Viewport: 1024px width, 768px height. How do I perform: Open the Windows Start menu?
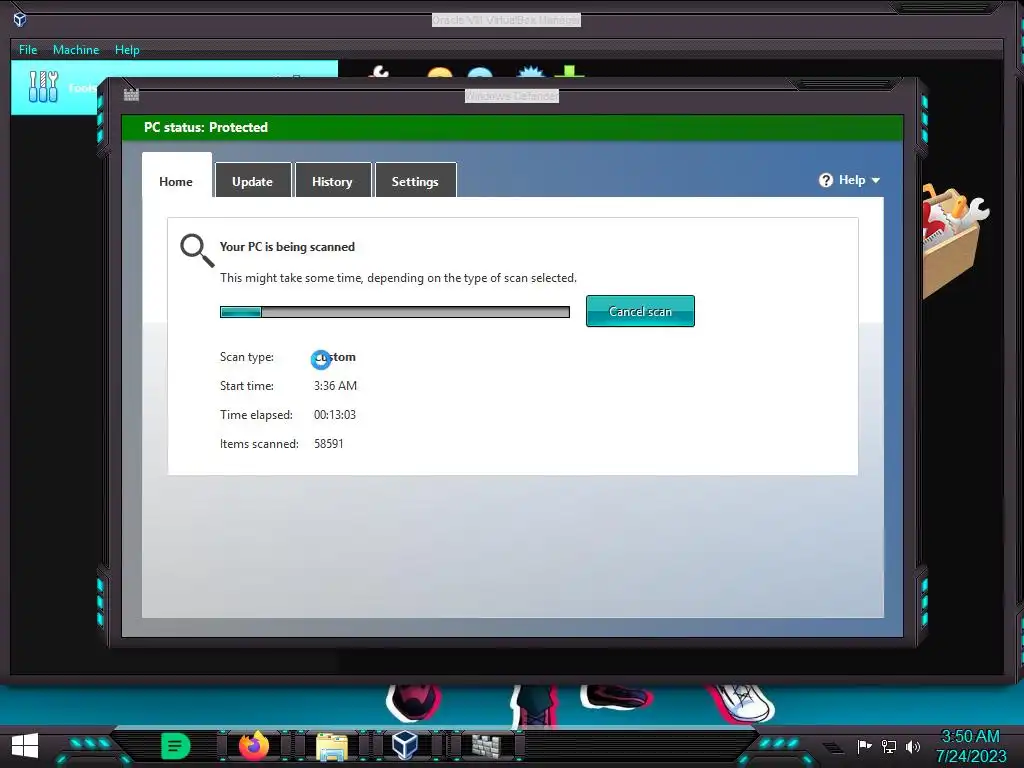25,746
